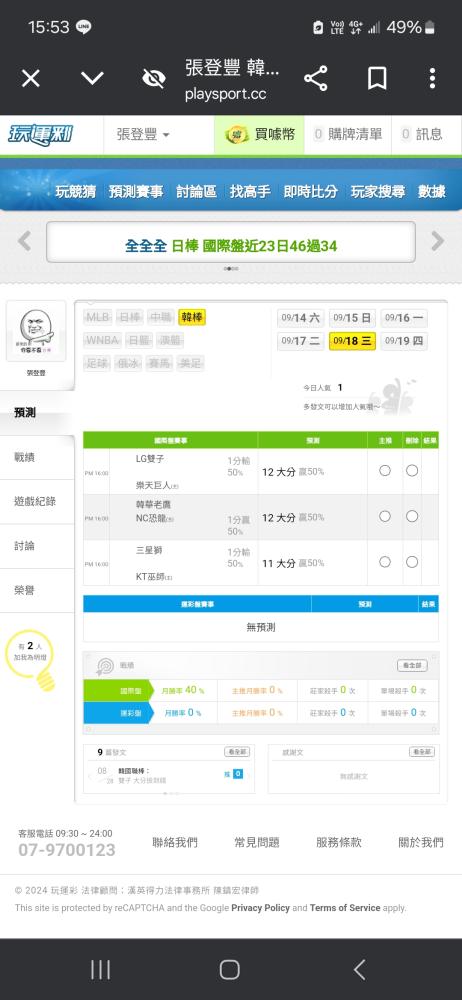Choose date 09/14 六
Image resolution: width=462 pixels, height=1000 pixels.
(301, 318)
